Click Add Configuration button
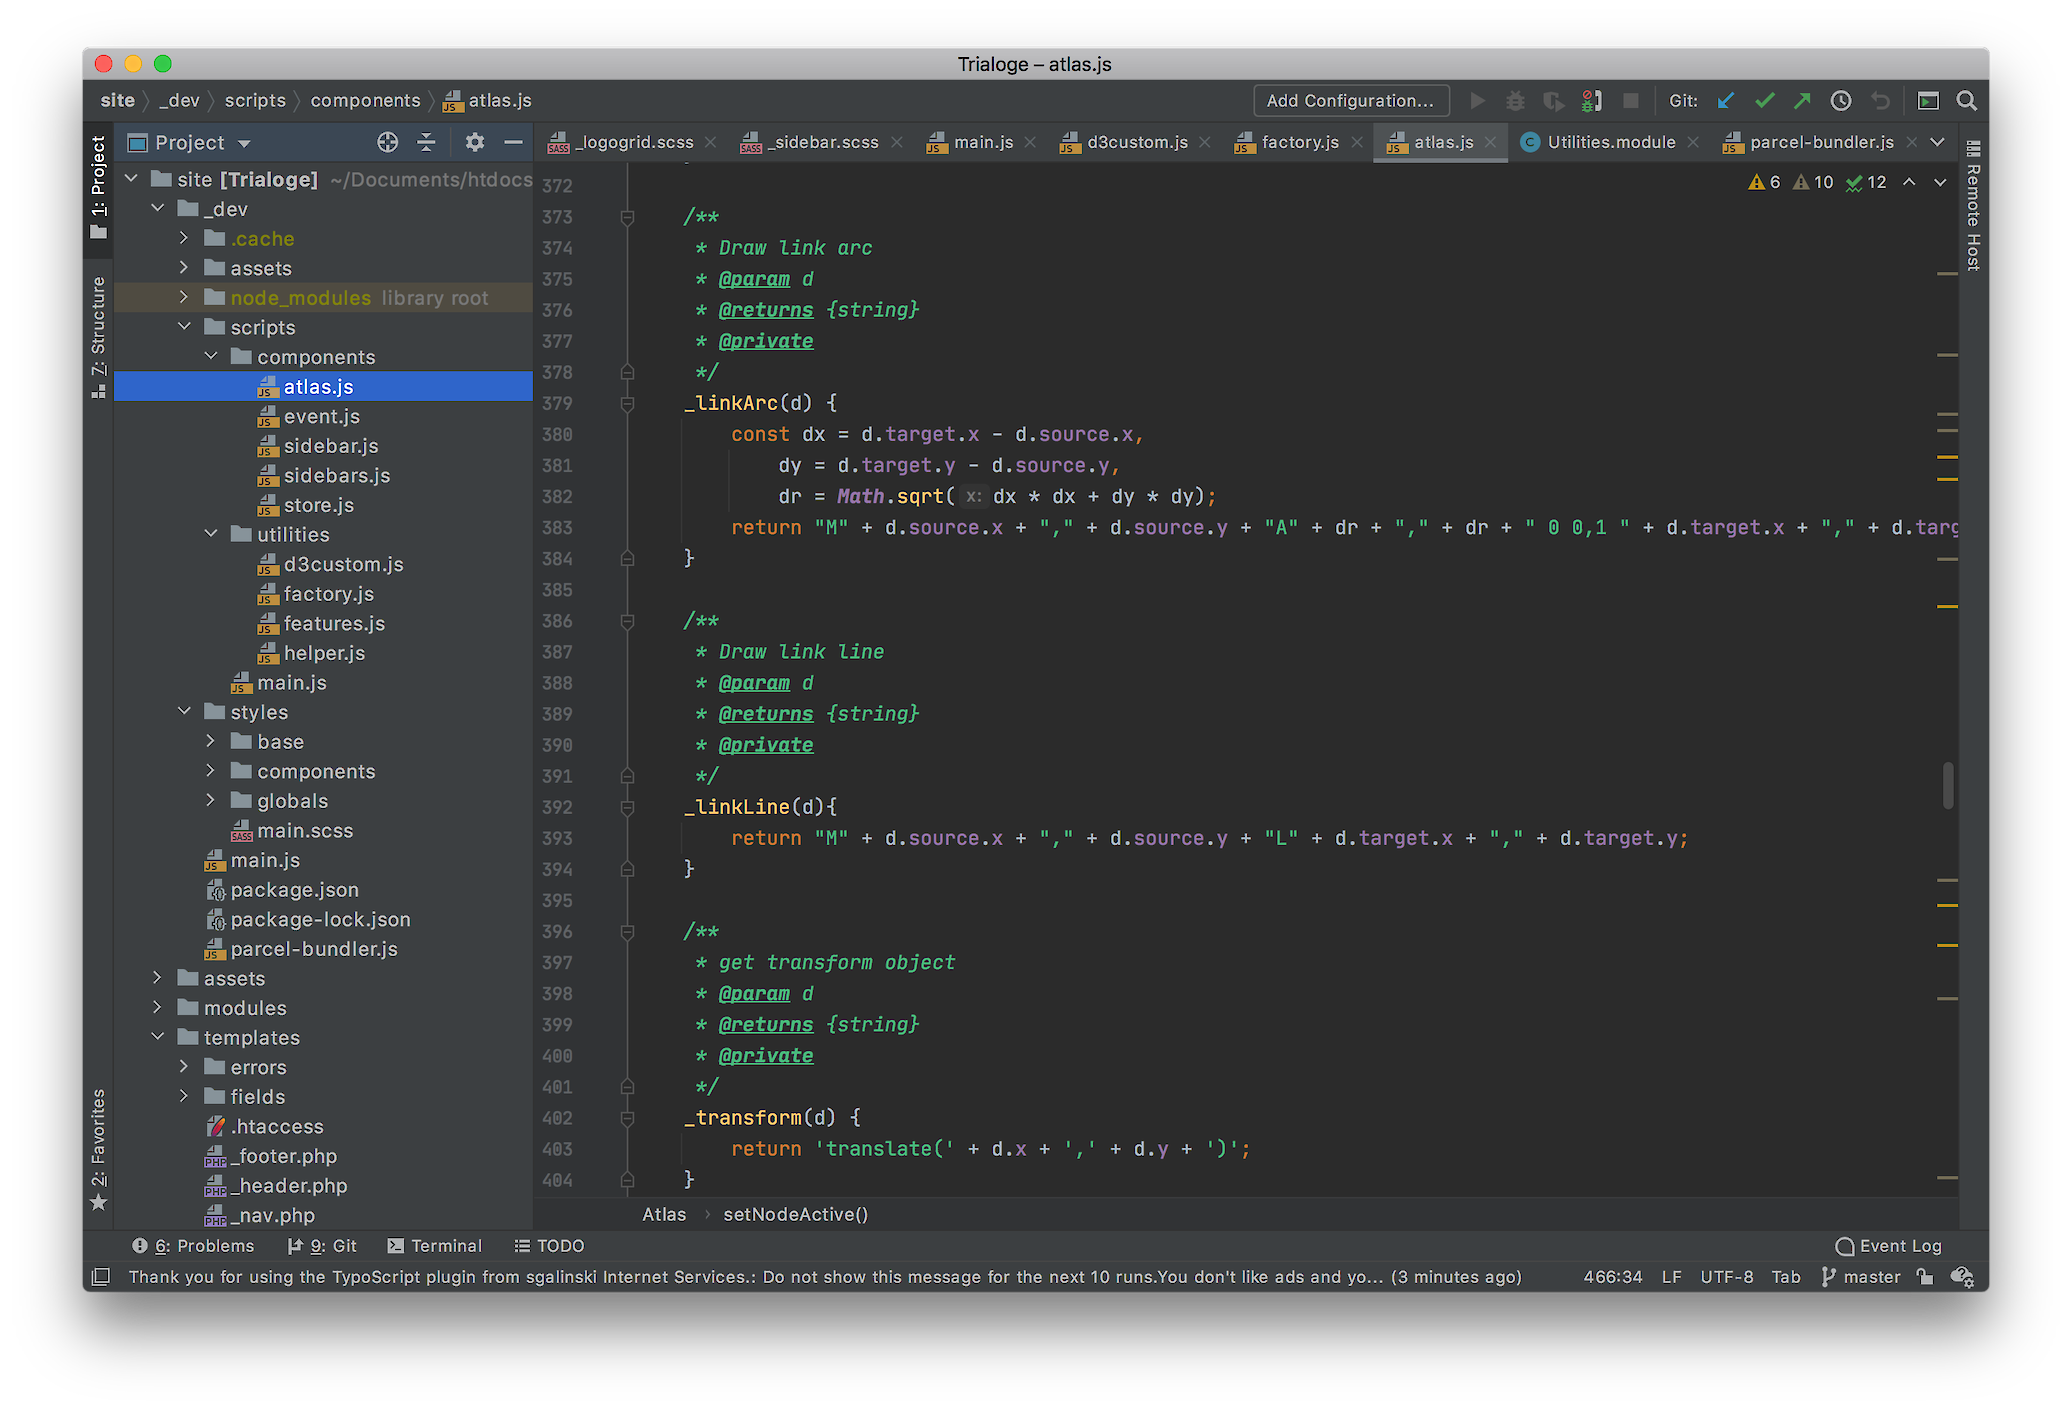This screenshot has height=1410, width=2072. 1350,101
